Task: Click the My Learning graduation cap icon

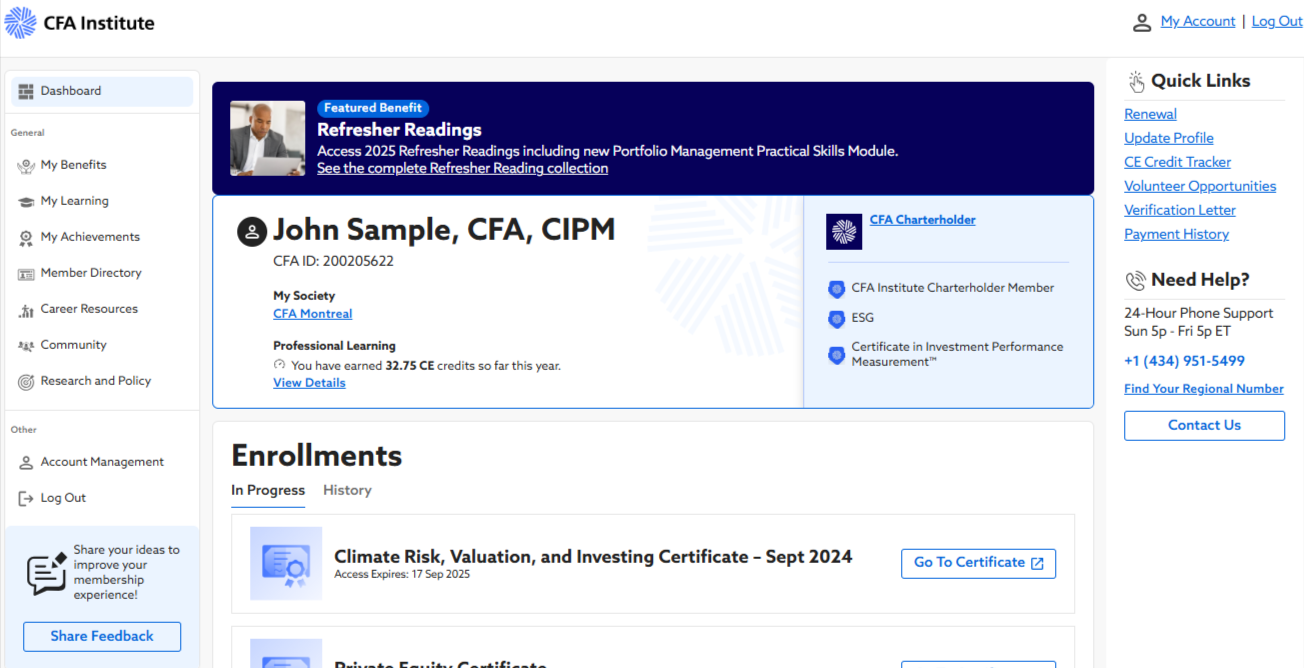Action: (x=26, y=201)
